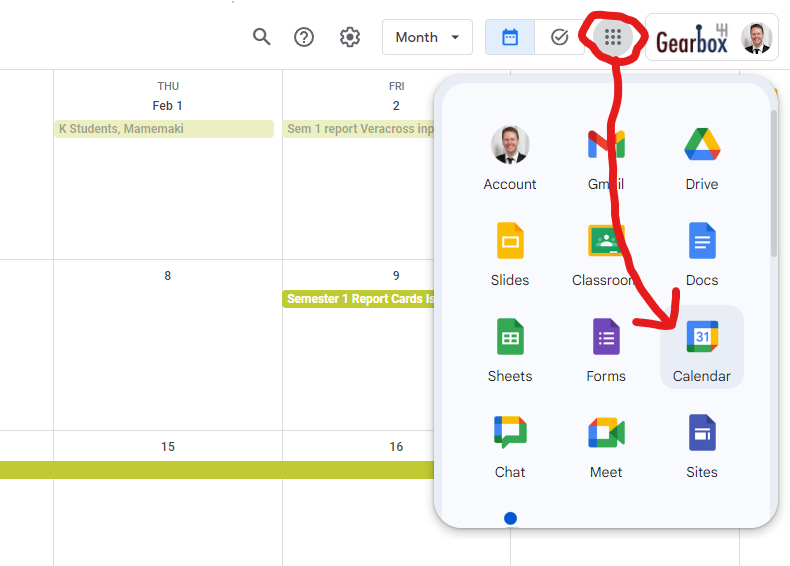
Task: Open Google Drive app
Action: pyautogui.click(x=702, y=158)
